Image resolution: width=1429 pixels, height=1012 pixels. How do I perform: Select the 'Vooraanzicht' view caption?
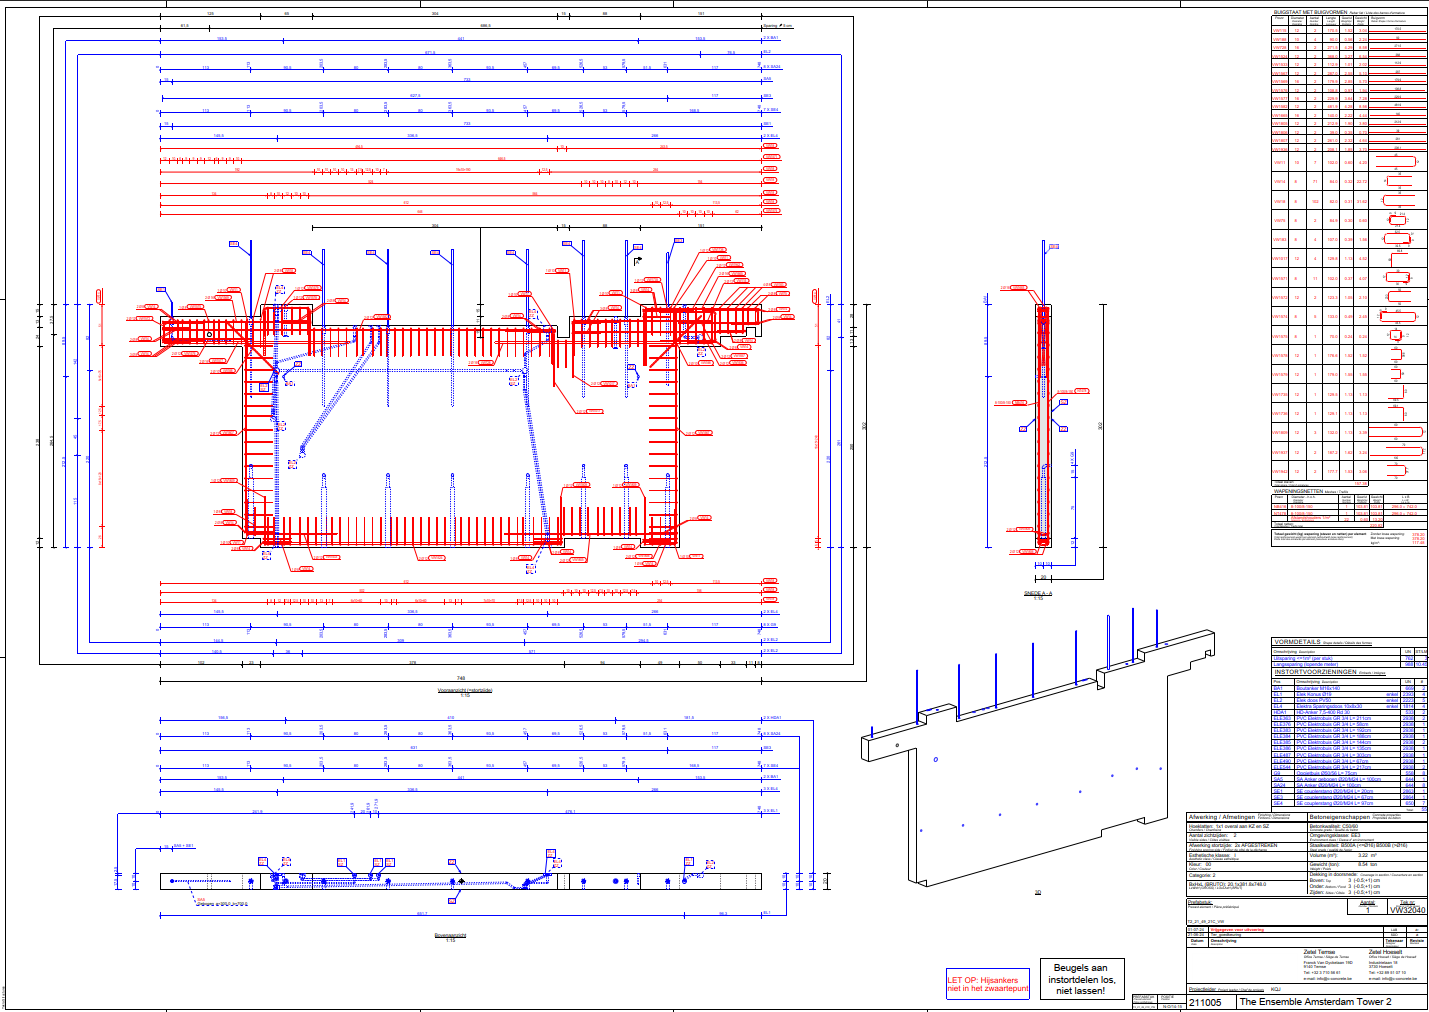(465, 690)
